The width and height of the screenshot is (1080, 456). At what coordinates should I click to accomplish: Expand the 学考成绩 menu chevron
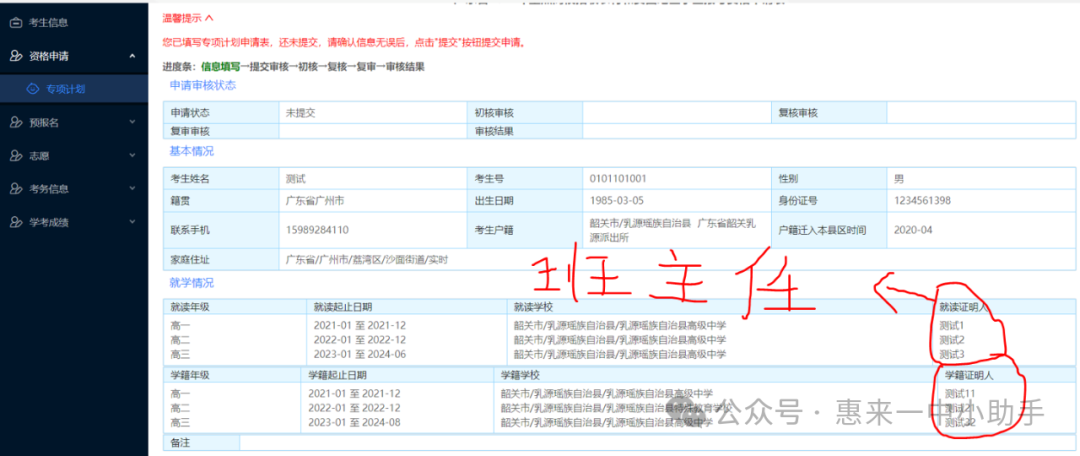132,222
